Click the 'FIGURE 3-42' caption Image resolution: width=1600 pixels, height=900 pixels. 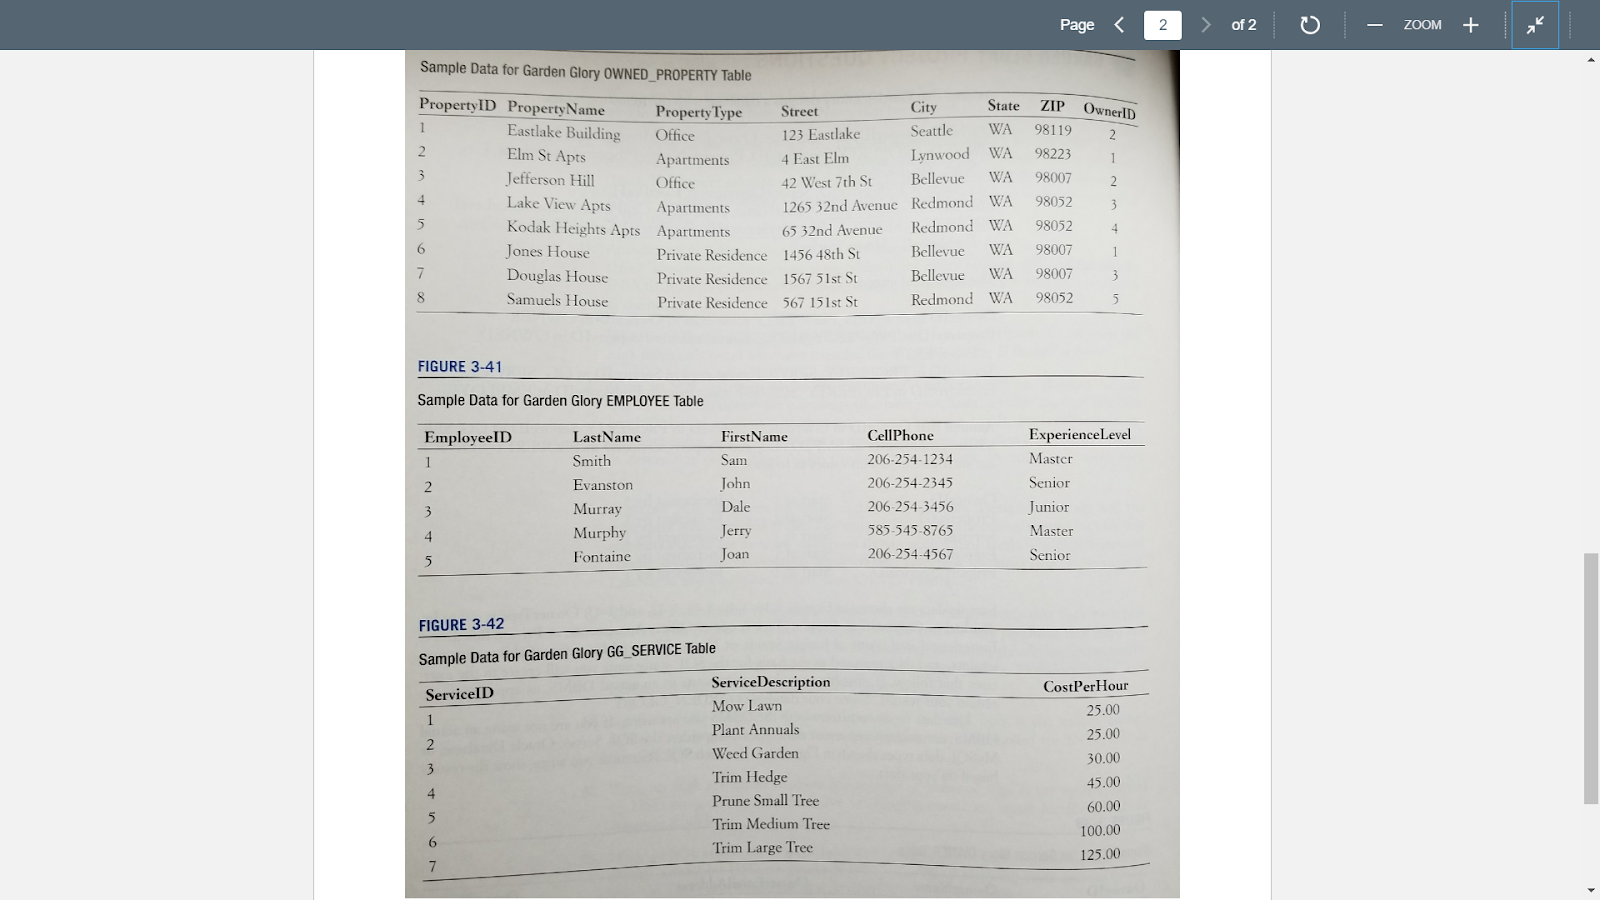pyautogui.click(x=461, y=625)
